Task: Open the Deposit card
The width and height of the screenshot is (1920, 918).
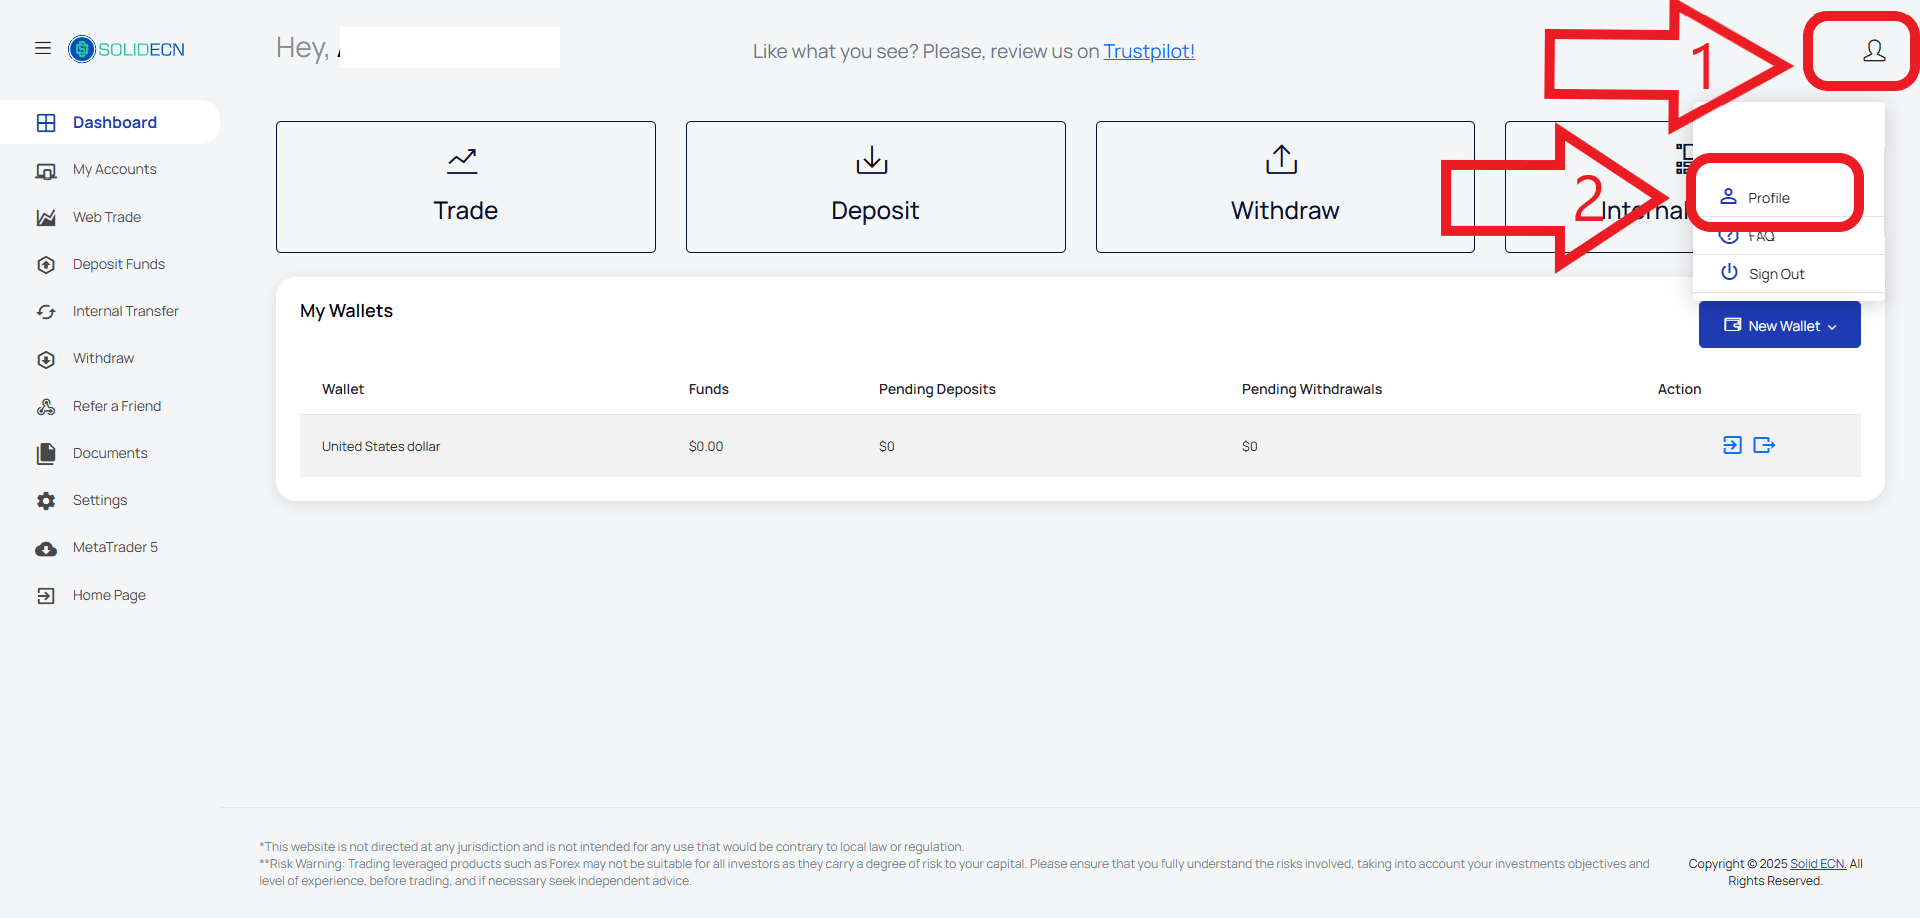Action: click(875, 187)
